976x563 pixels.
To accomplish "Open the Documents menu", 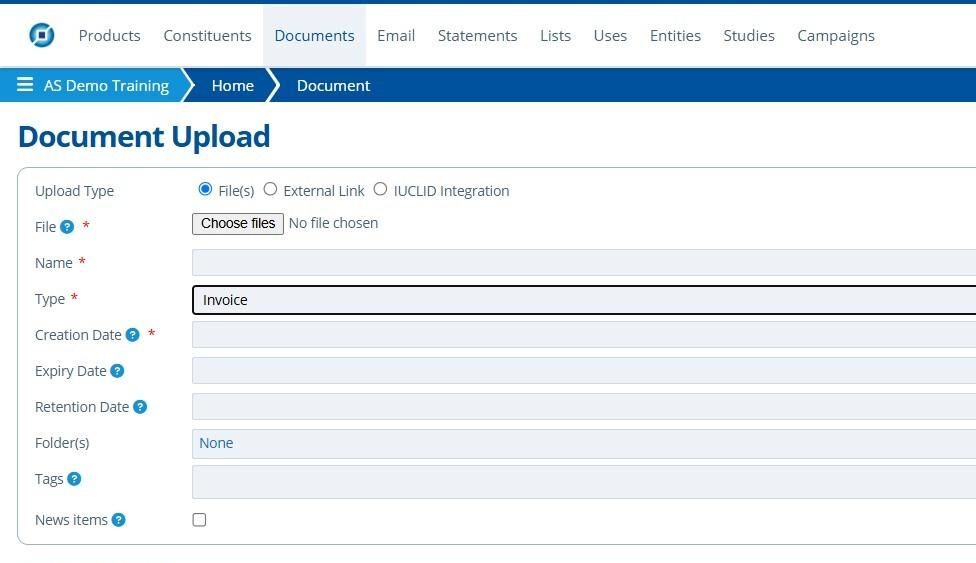I will tap(314, 35).
